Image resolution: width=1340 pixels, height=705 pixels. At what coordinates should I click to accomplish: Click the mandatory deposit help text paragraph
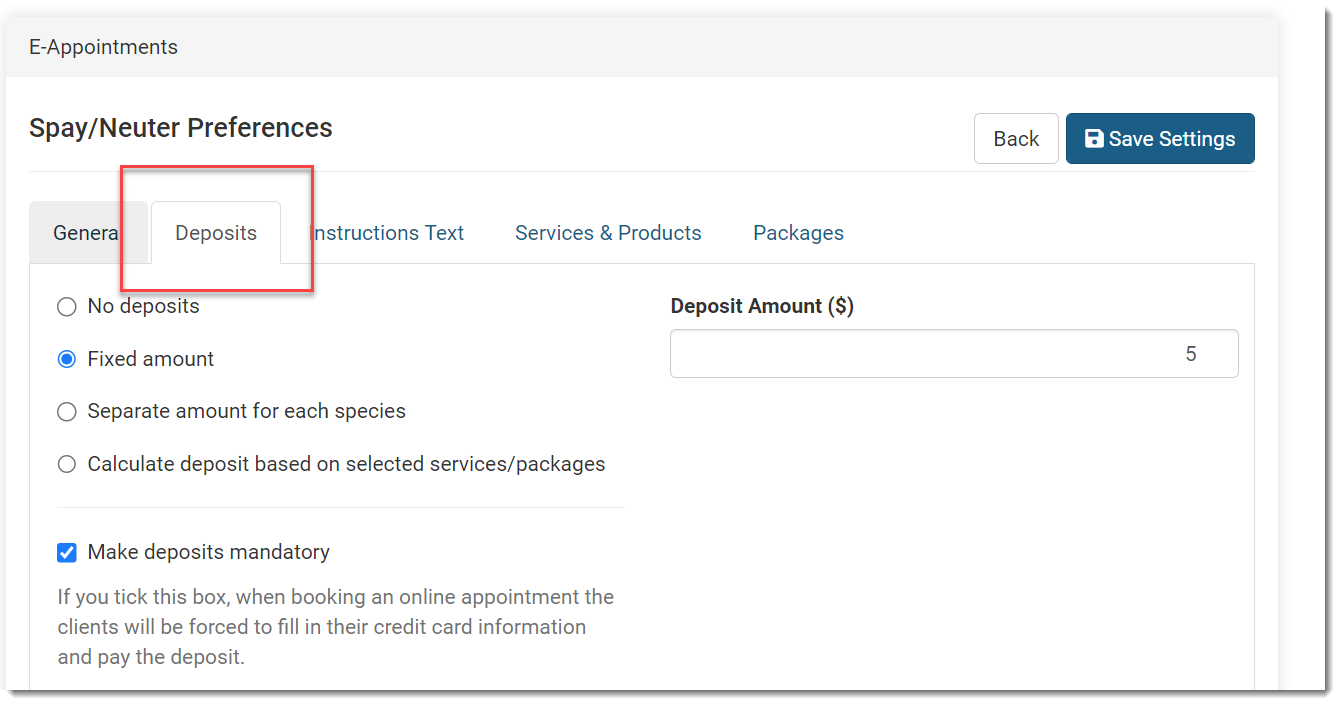[x=335, y=627]
